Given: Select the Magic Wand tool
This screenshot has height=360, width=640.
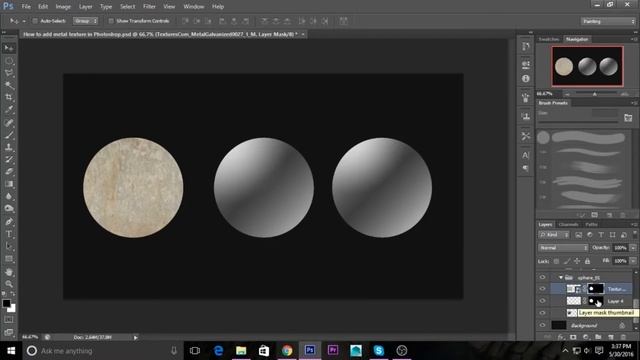Looking at the screenshot, I should [9, 85].
